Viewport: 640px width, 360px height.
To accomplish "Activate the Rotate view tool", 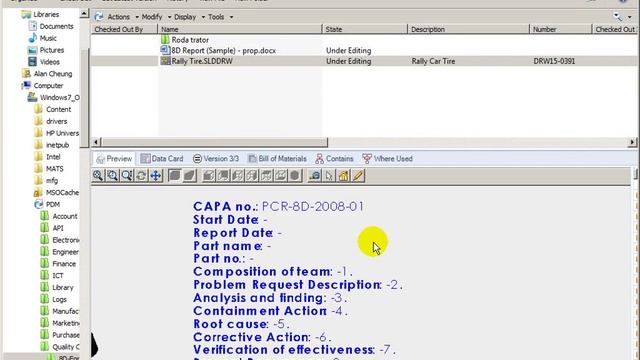I will tap(141, 176).
